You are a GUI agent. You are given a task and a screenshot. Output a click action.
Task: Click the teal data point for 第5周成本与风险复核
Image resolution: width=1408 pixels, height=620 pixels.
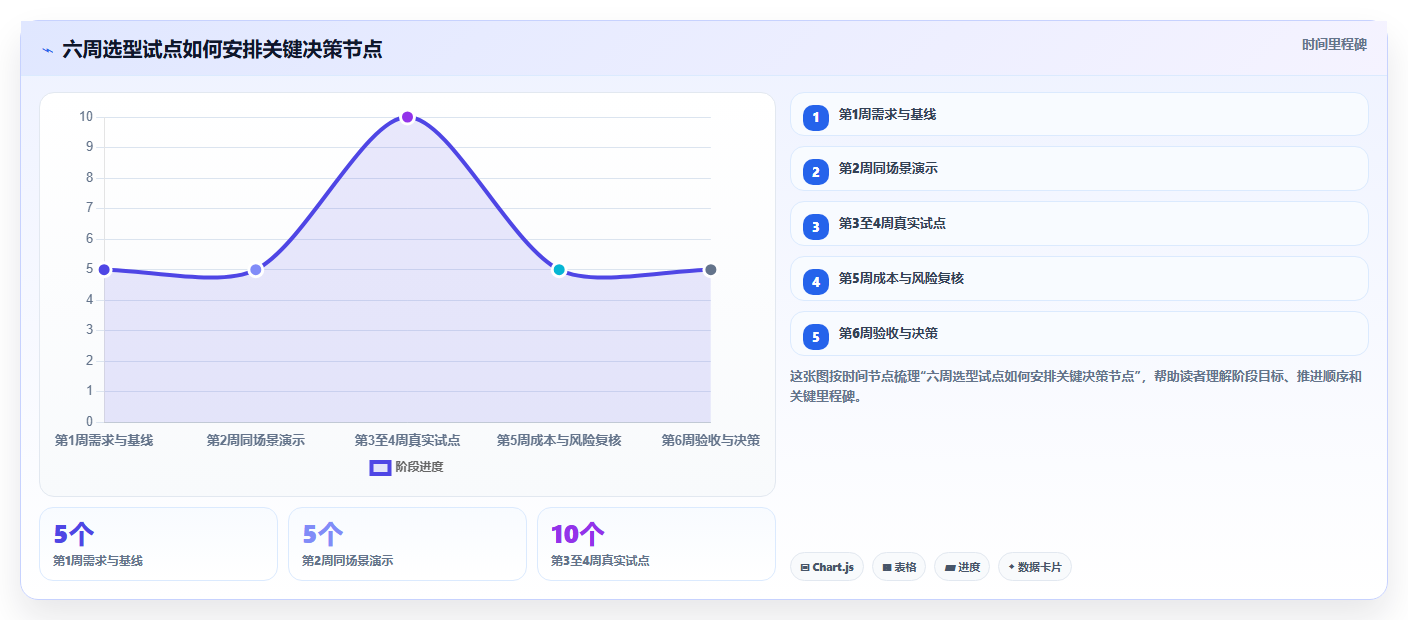click(x=559, y=270)
